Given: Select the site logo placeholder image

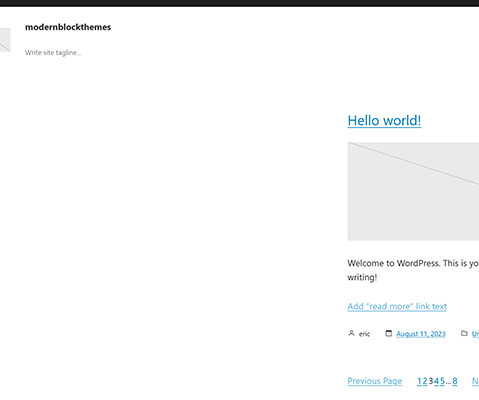Looking at the screenshot, I should 5,40.
